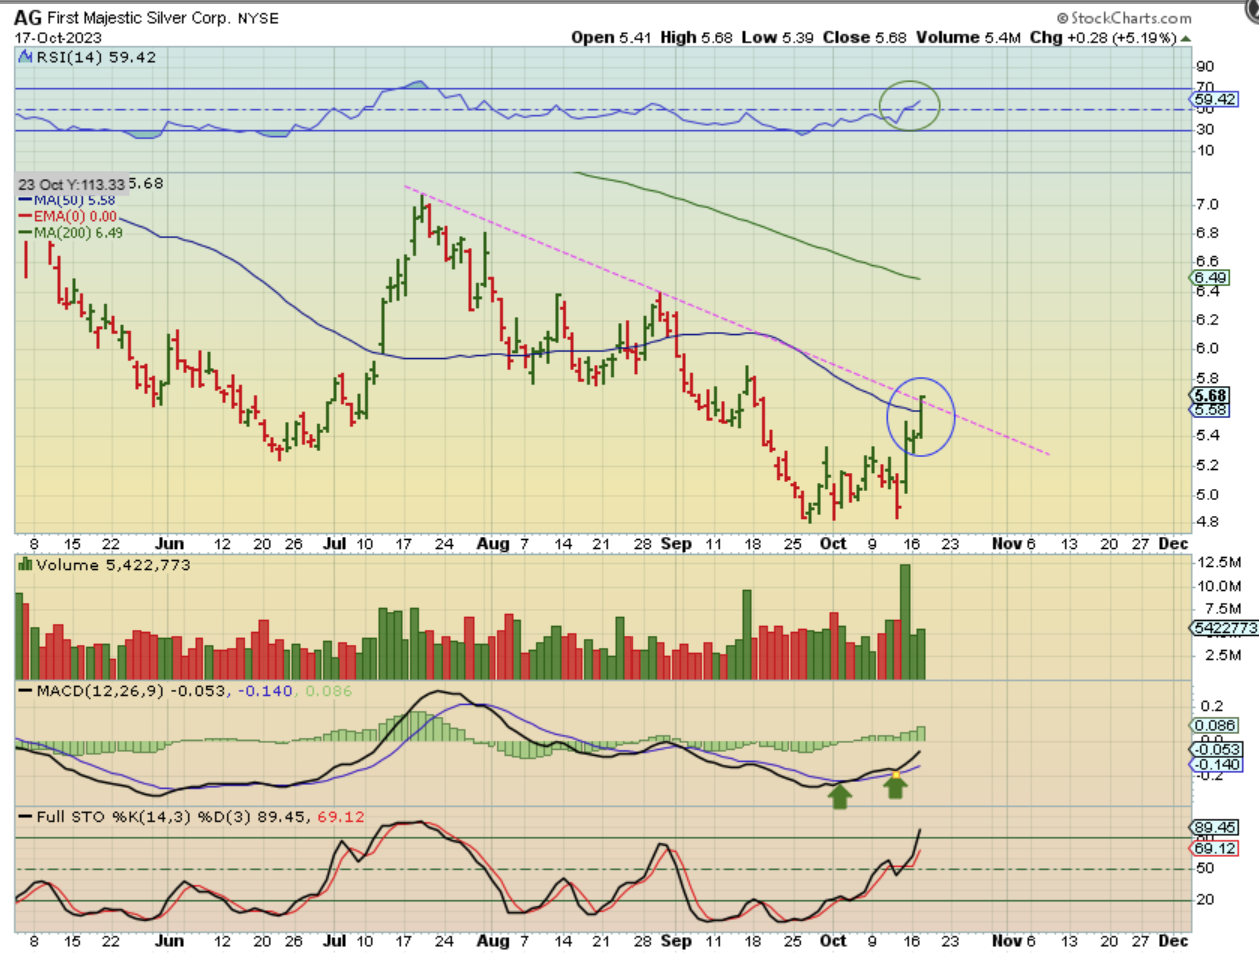
Task: Click the Dec label on bottom date axis
Action: point(1173,941)
